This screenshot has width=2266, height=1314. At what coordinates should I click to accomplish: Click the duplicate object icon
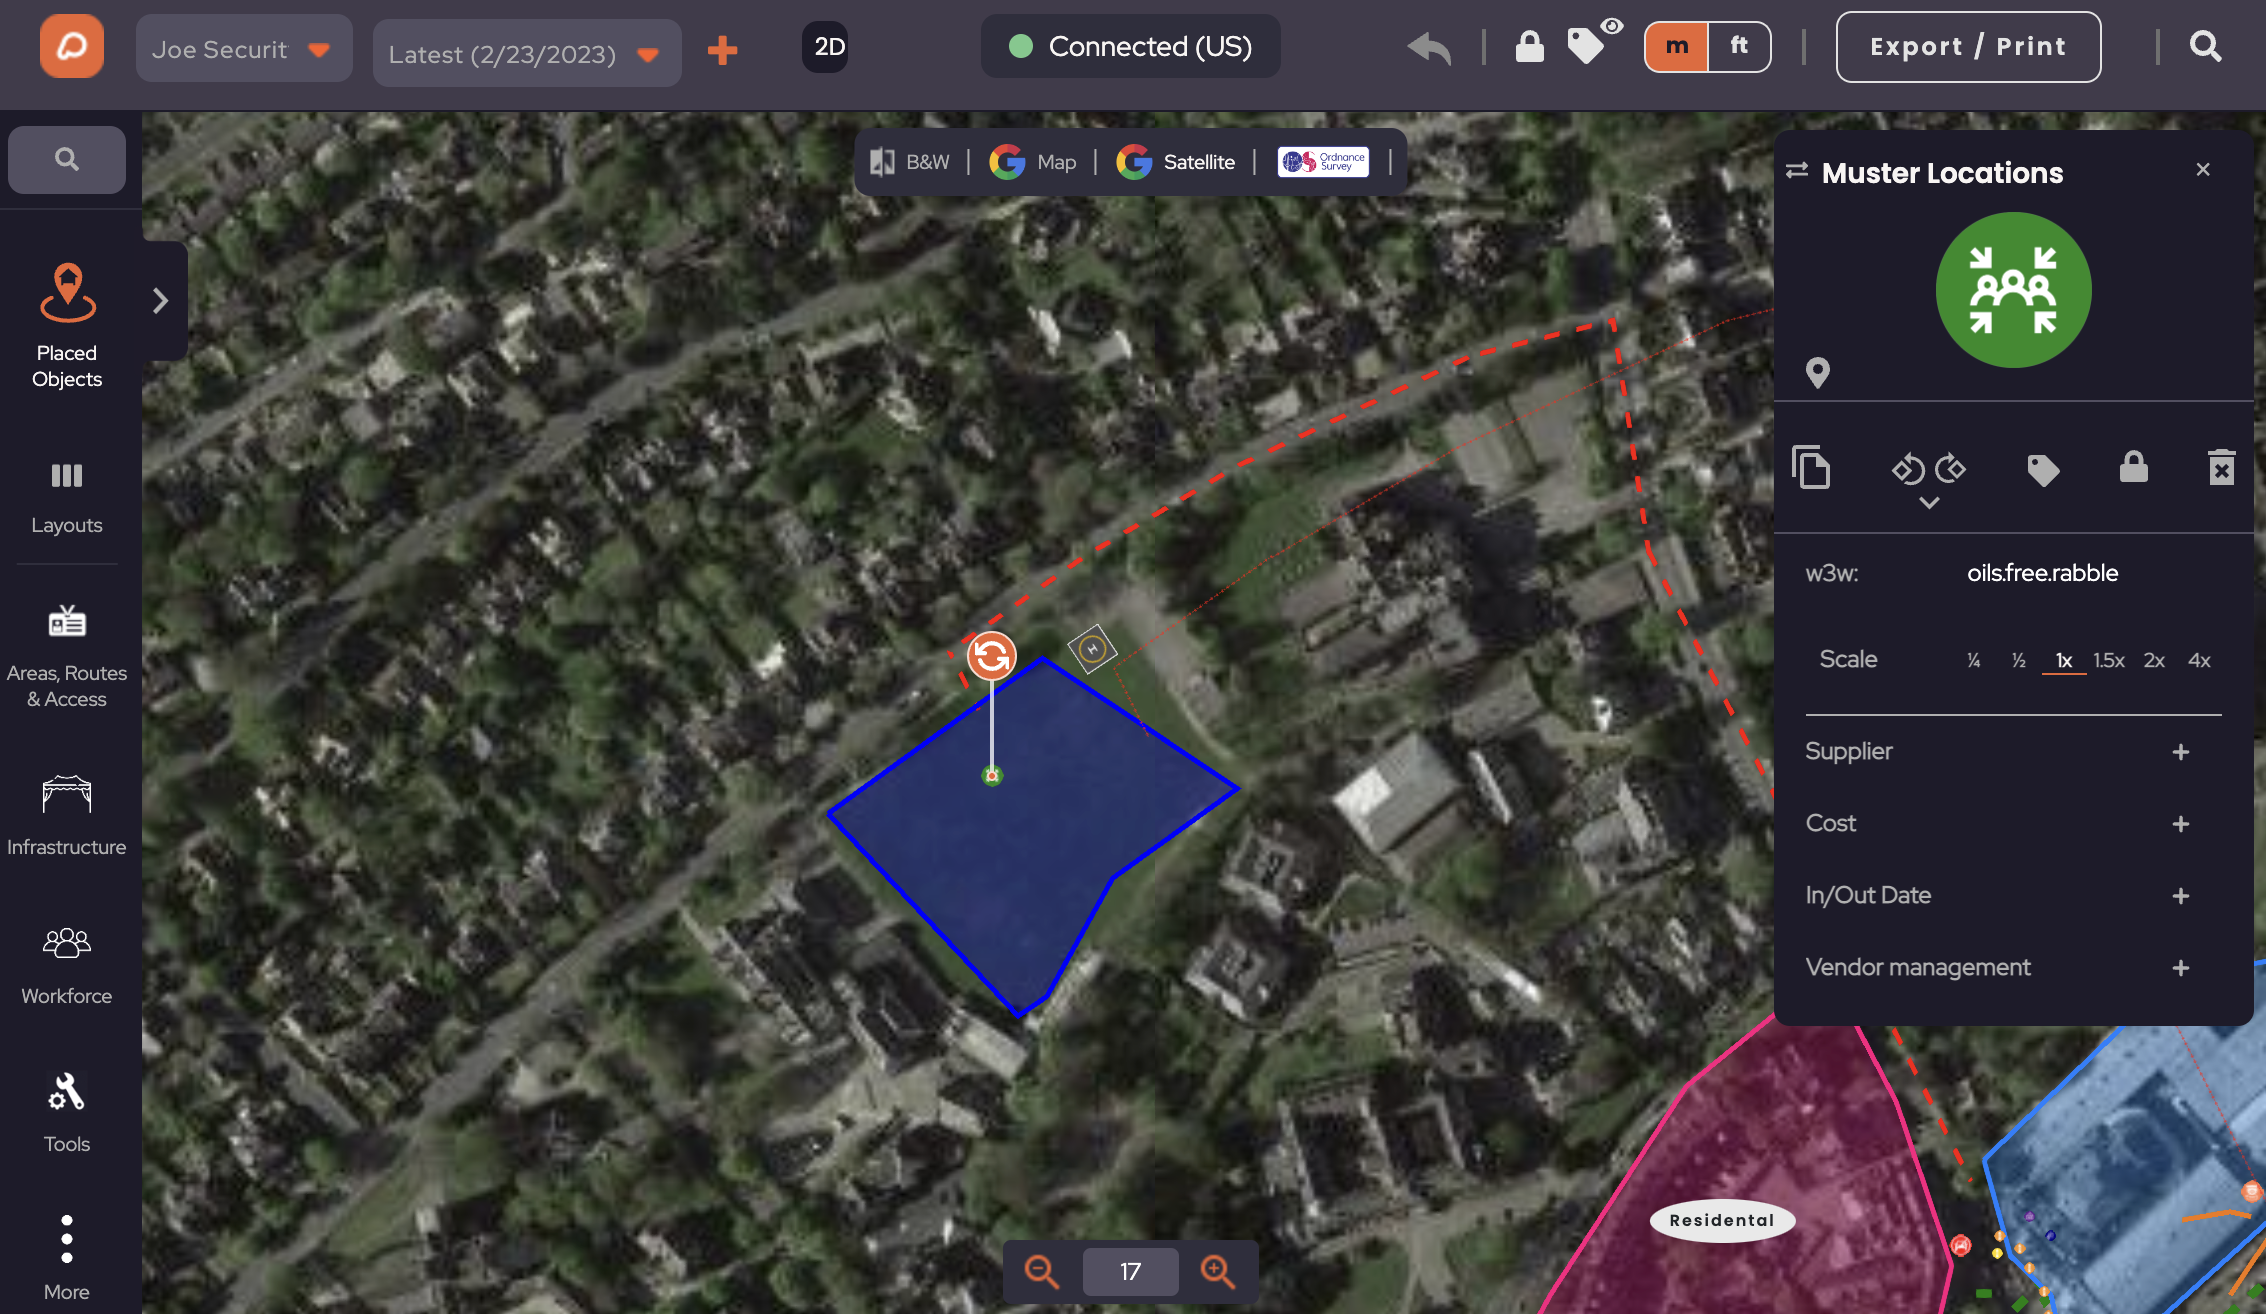(x=1811, y=468)
